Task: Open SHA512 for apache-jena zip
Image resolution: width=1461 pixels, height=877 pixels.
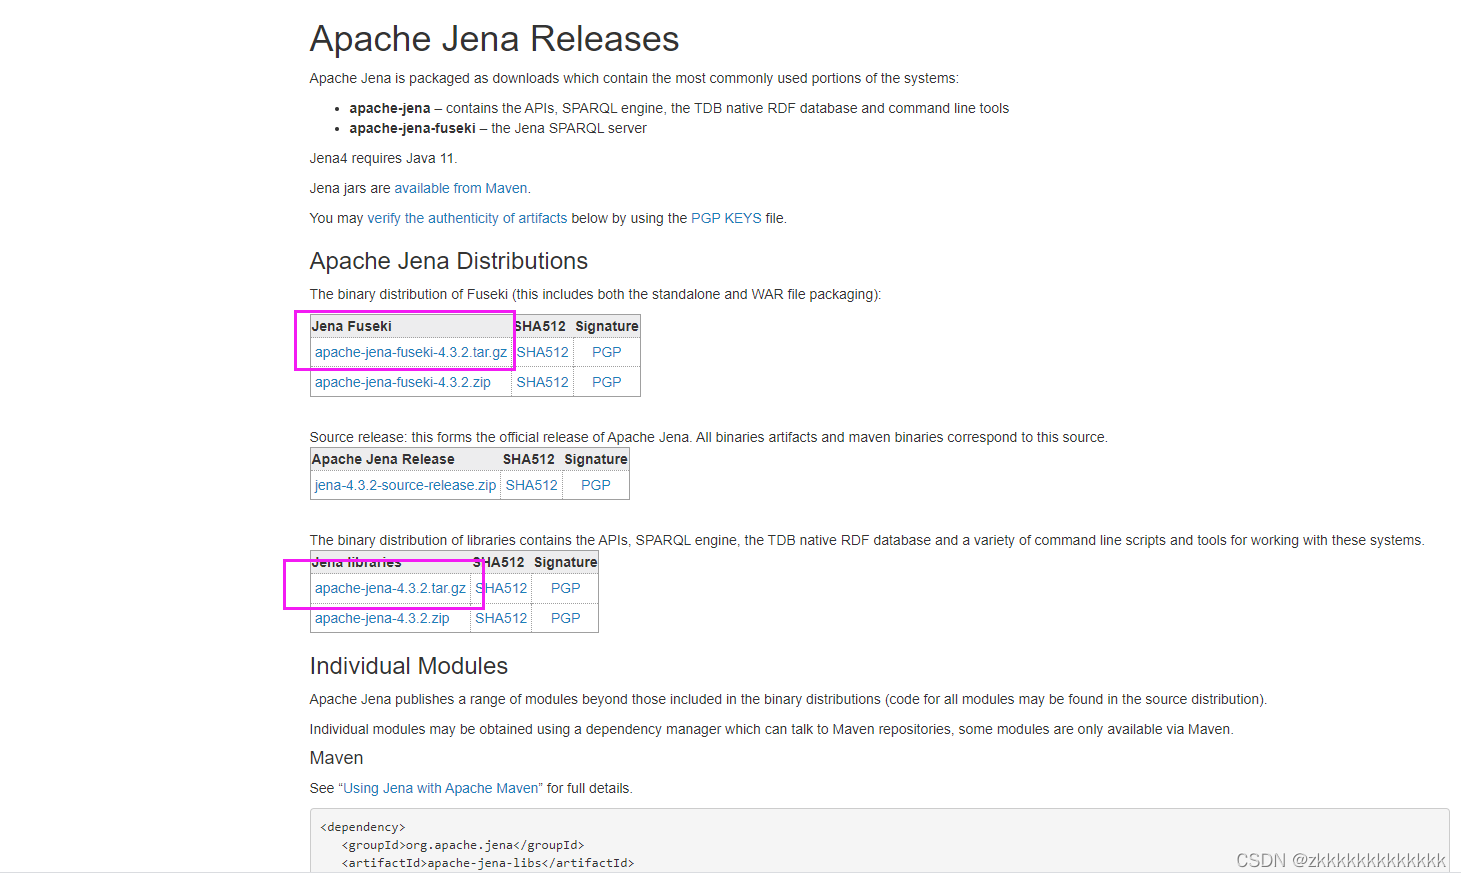Action: point(501,618)
